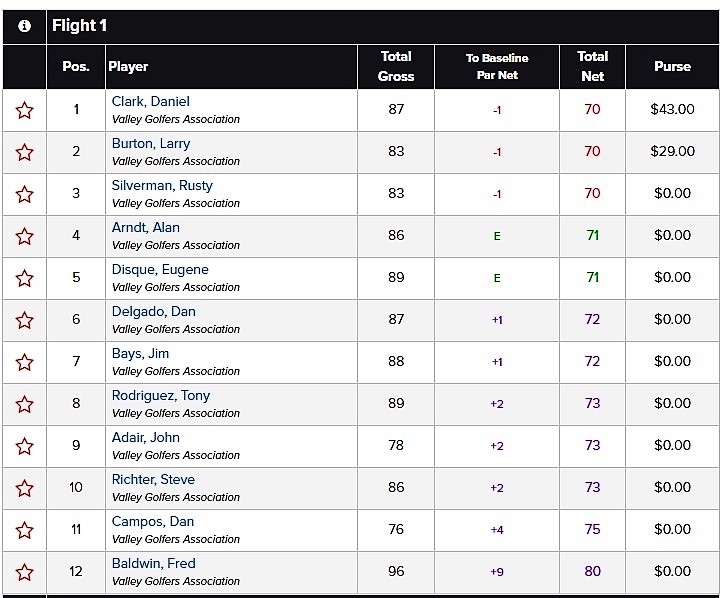Favorite Daniel Clark with the star icon
This screenshot has width=721, height=598.
24,110
